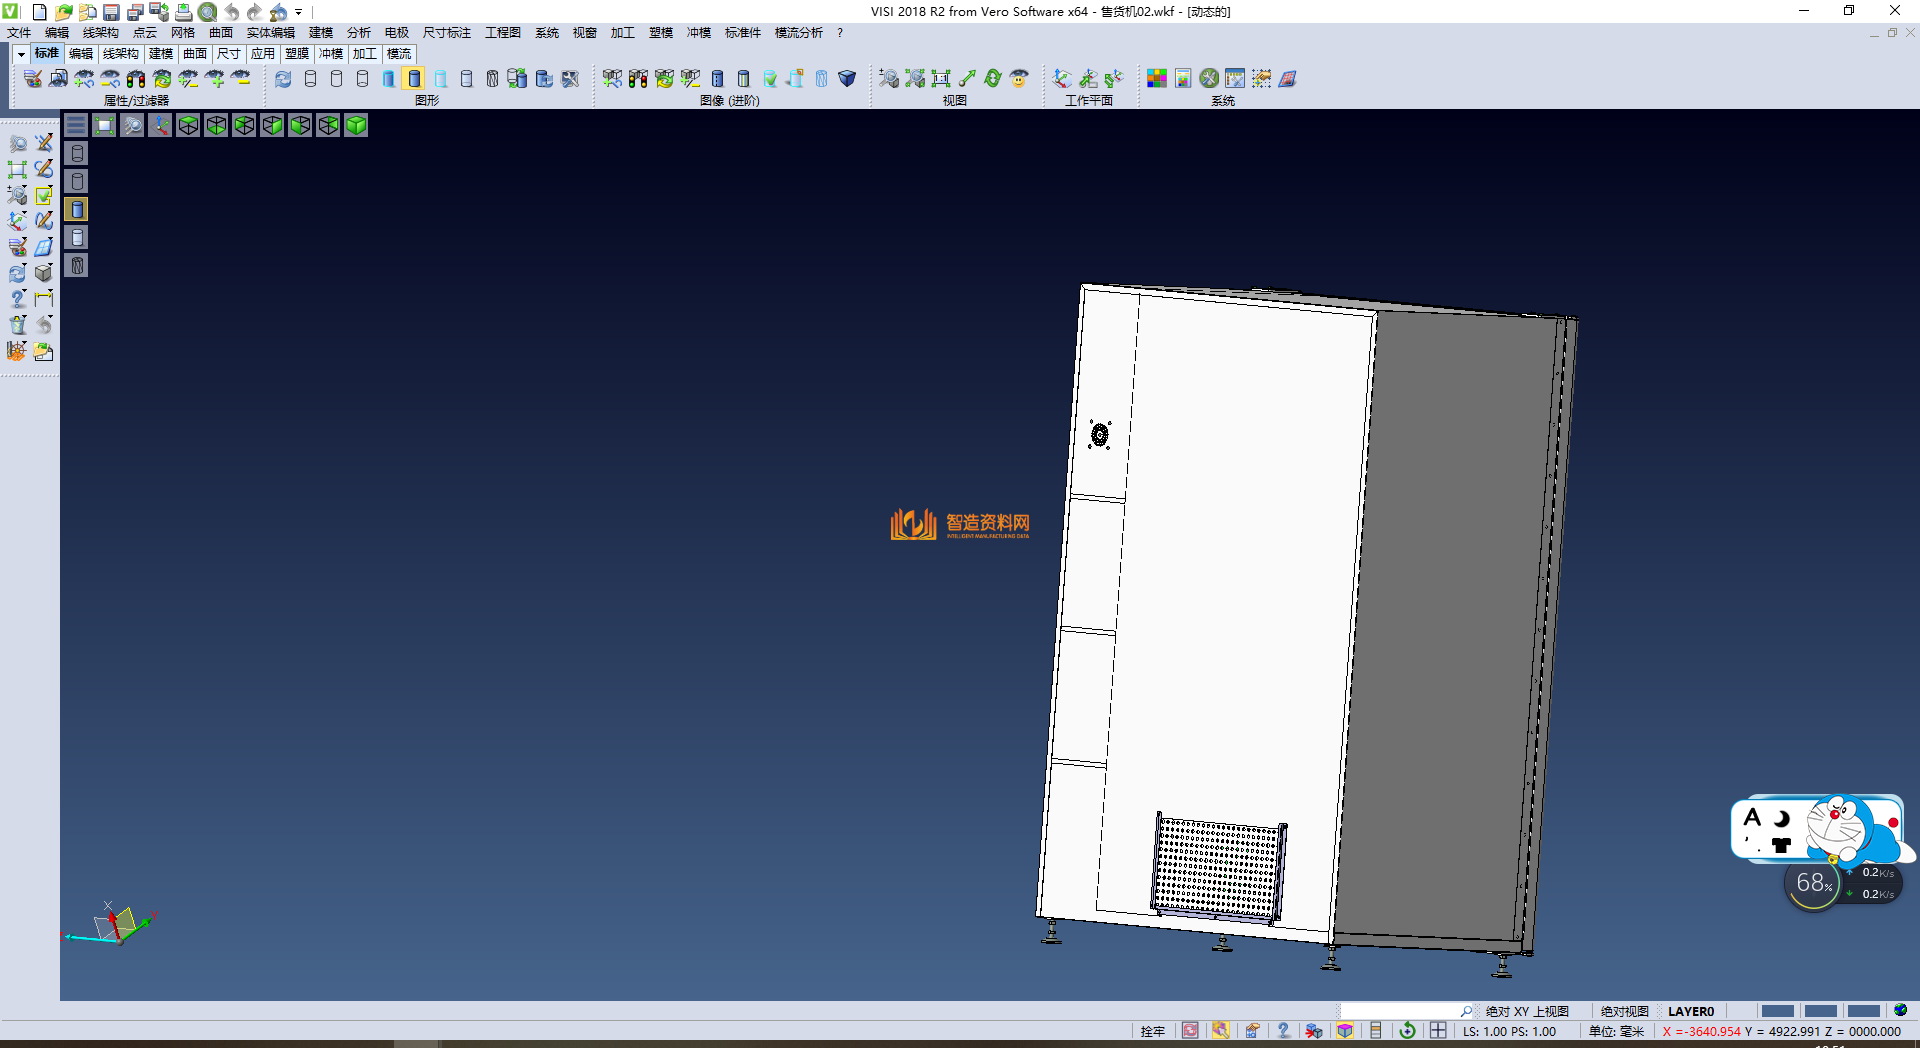This screenshot has width=1920, height=1048.
Task: Click the color palette grid icon
Action: [x=1157, y=78]
